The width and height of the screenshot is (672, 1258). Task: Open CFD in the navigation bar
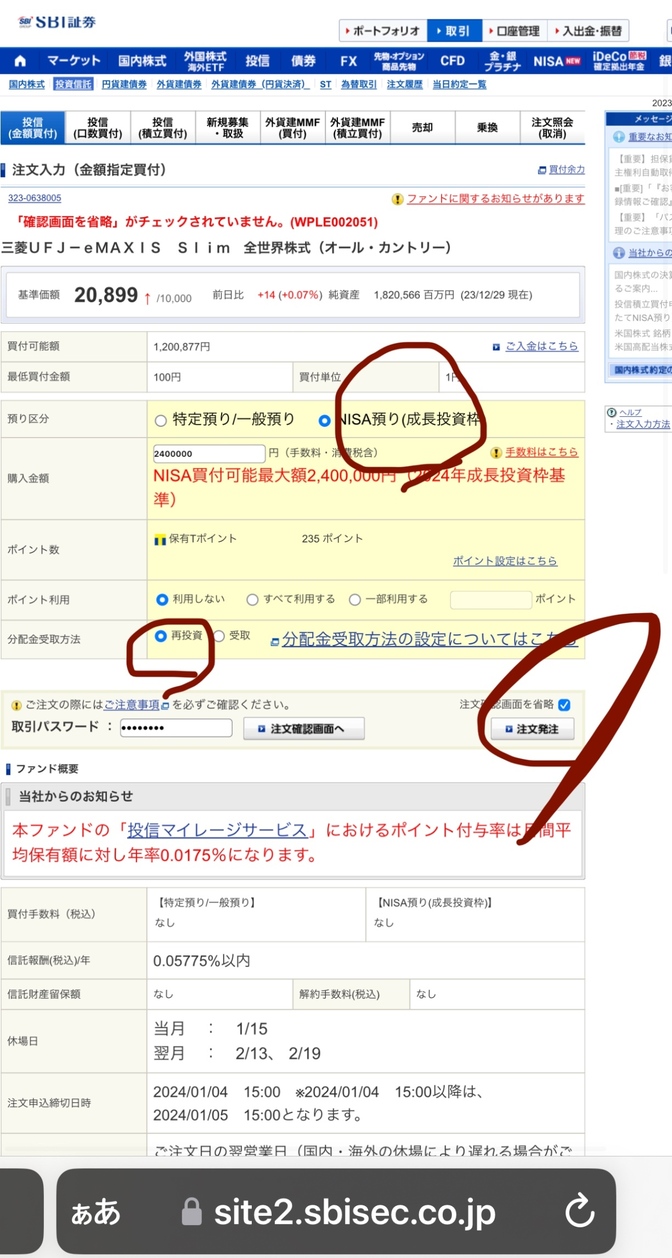click(453, 61)
